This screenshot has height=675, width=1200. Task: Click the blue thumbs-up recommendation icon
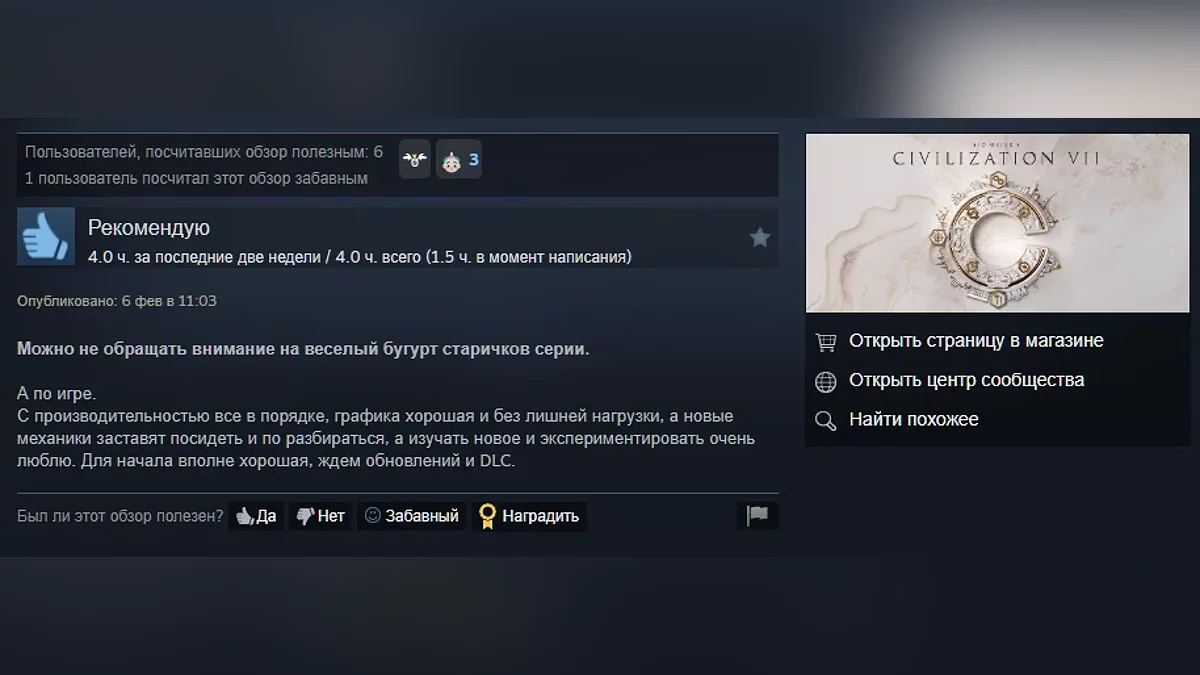point(46,237)
